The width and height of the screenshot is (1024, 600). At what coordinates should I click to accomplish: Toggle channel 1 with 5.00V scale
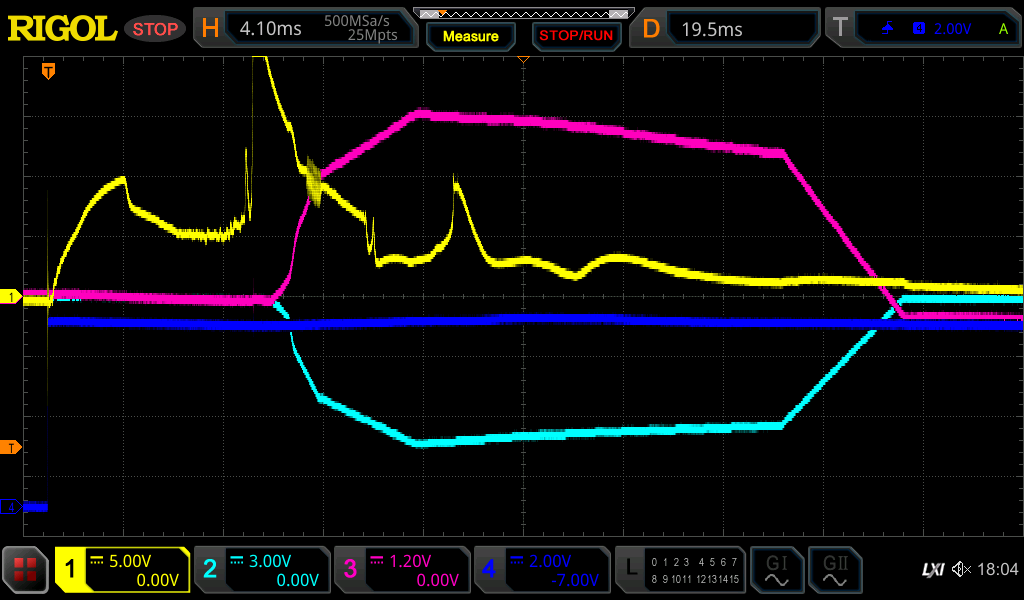(123, 571)
